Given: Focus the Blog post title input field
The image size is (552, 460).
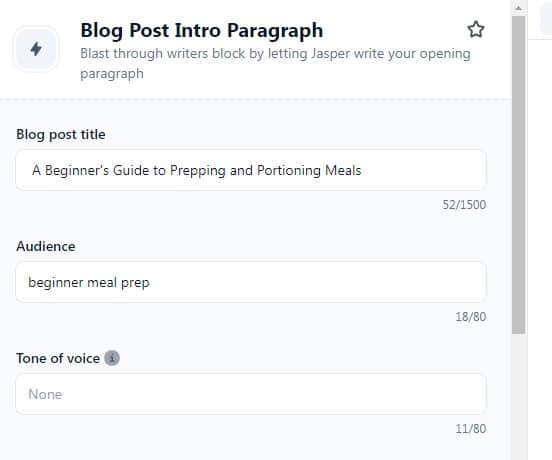Looking at the screenshot, I should pos(251,170).
